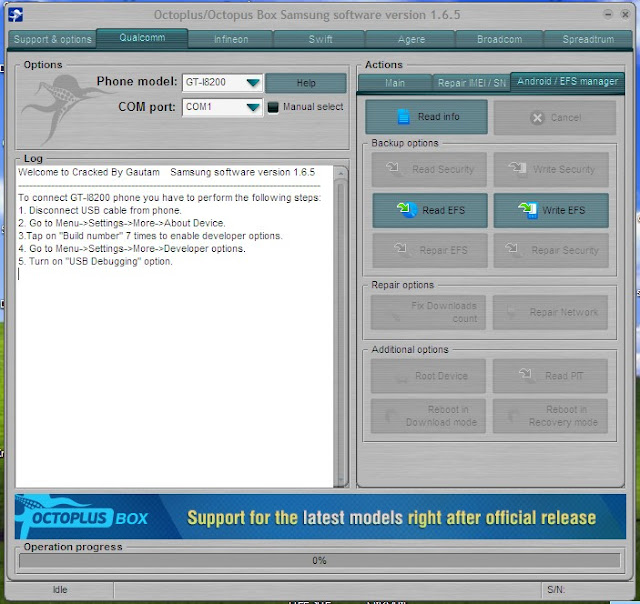Click the Write EFS phone icon
Viewport: 640px width, 604px height.
click(528, 210)
